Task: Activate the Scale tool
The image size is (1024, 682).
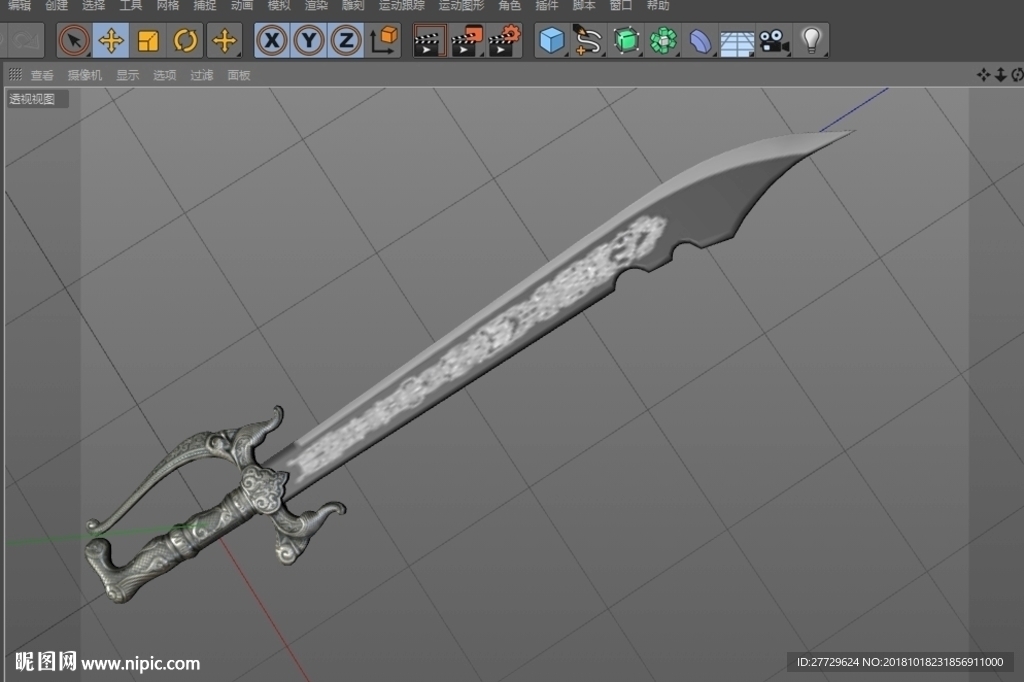Action: pos(148,41)
